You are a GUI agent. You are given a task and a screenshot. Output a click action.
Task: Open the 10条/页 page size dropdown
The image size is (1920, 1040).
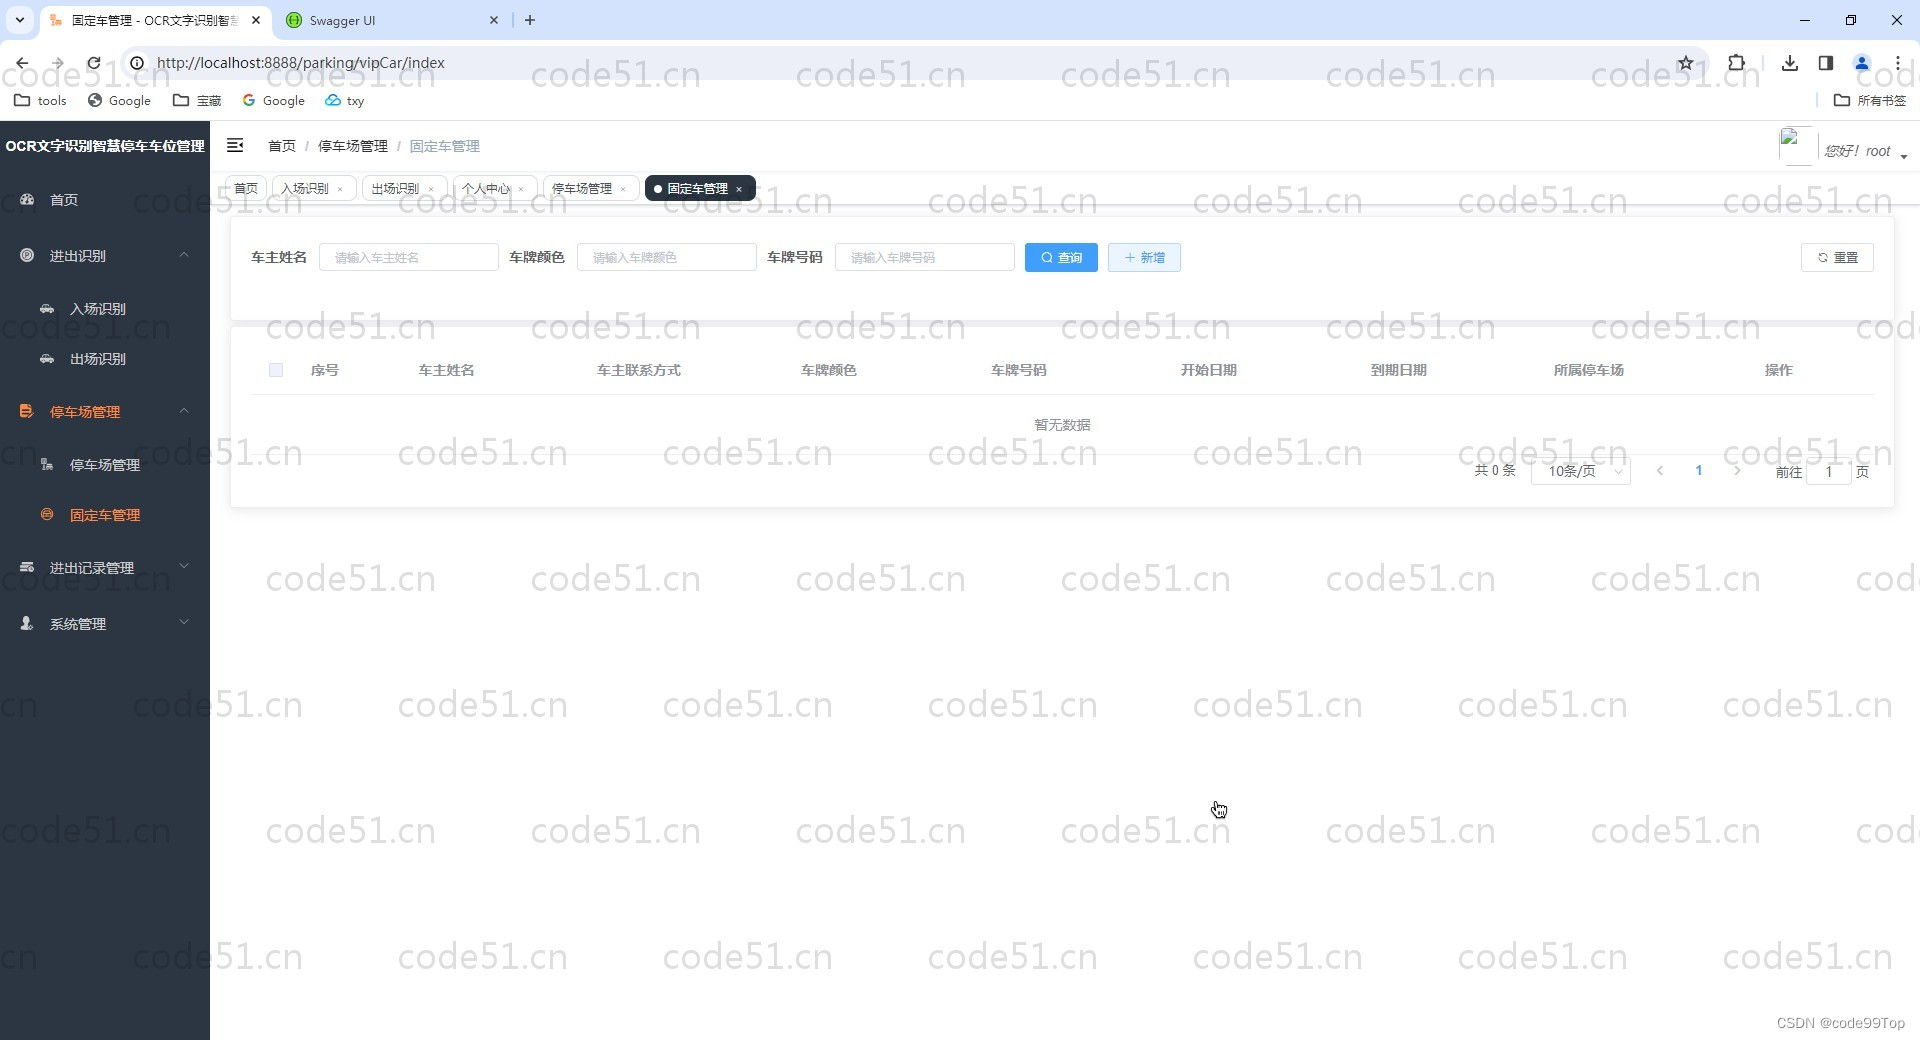pos(1580,471)
